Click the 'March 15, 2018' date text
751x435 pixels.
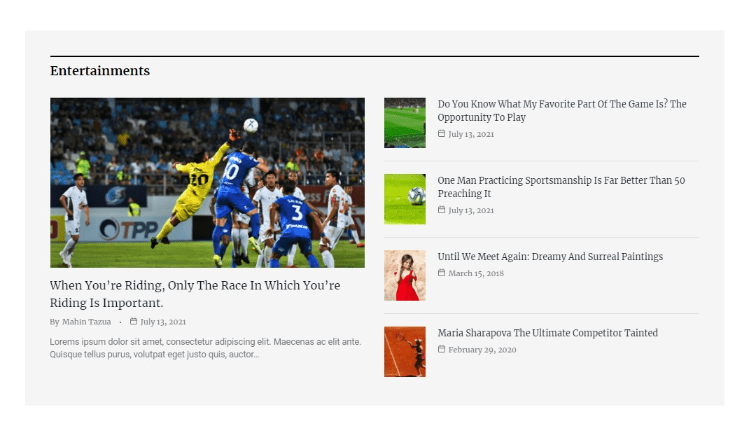point(476,273)
